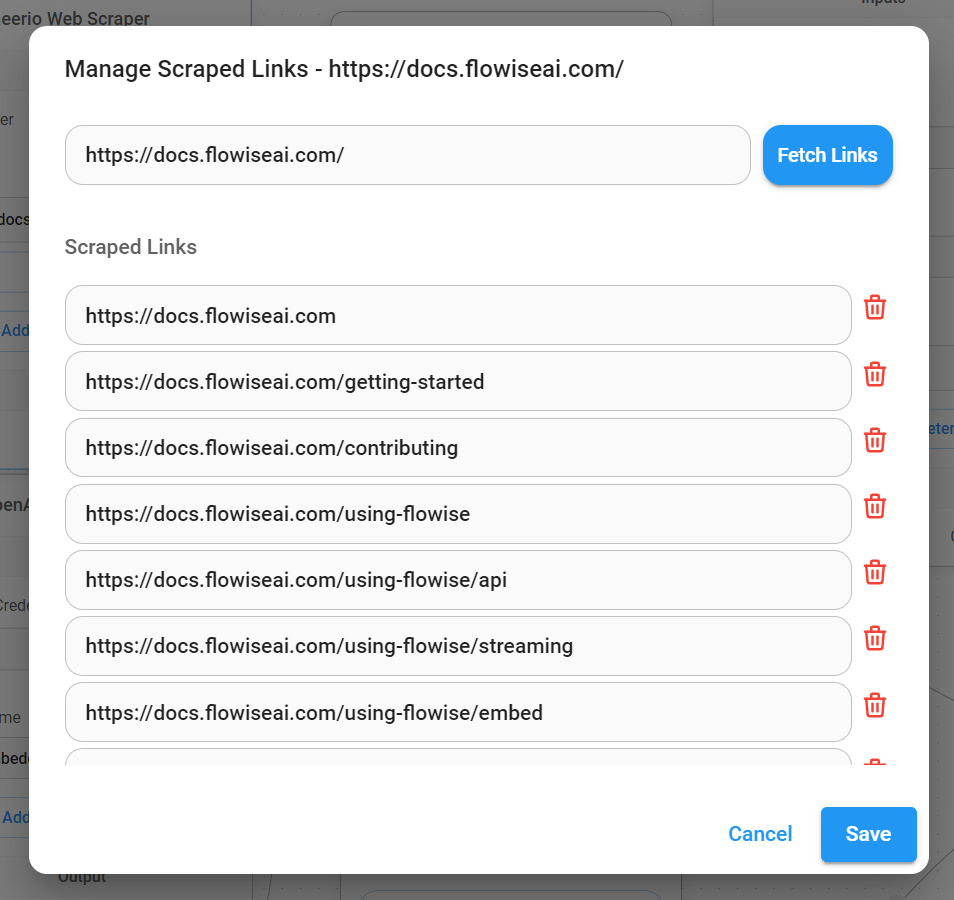Save the scraped links
The image size is (954, 900).
pos(868,834)
